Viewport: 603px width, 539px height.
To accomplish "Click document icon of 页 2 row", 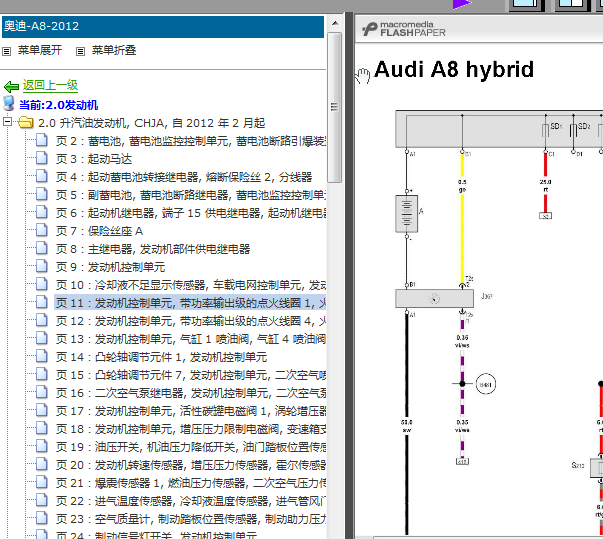I will click(x=42, y=140).
